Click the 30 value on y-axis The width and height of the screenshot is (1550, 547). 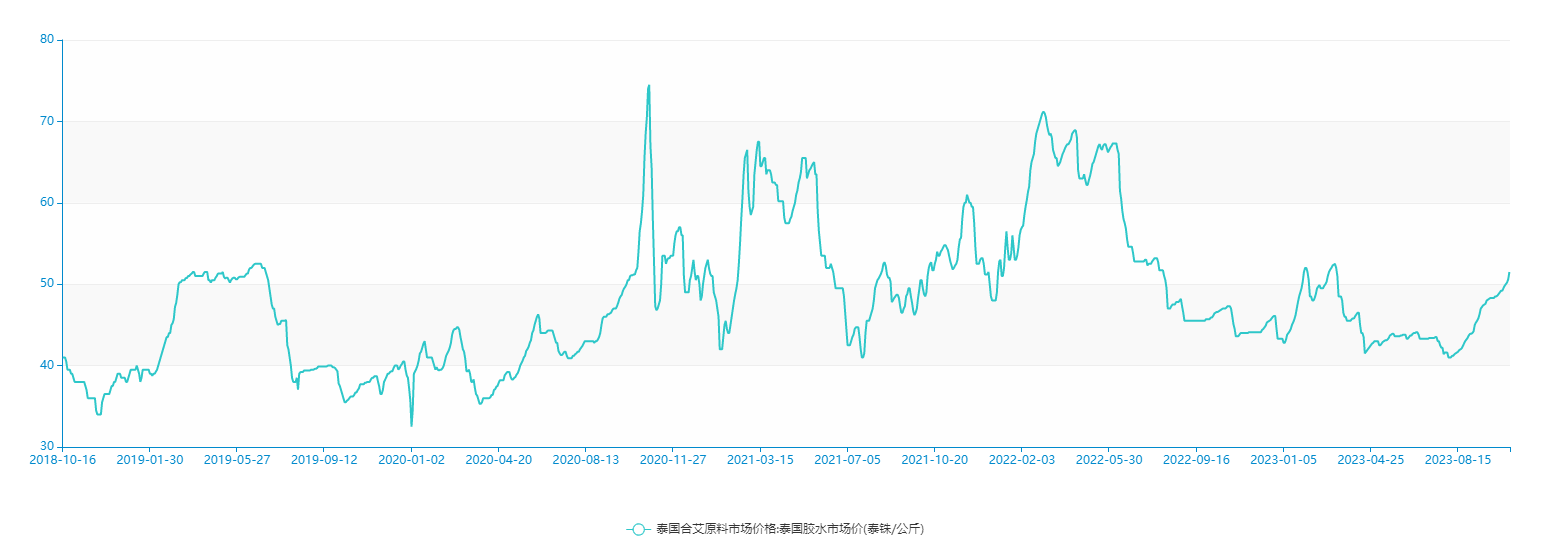tap(46, 446)
